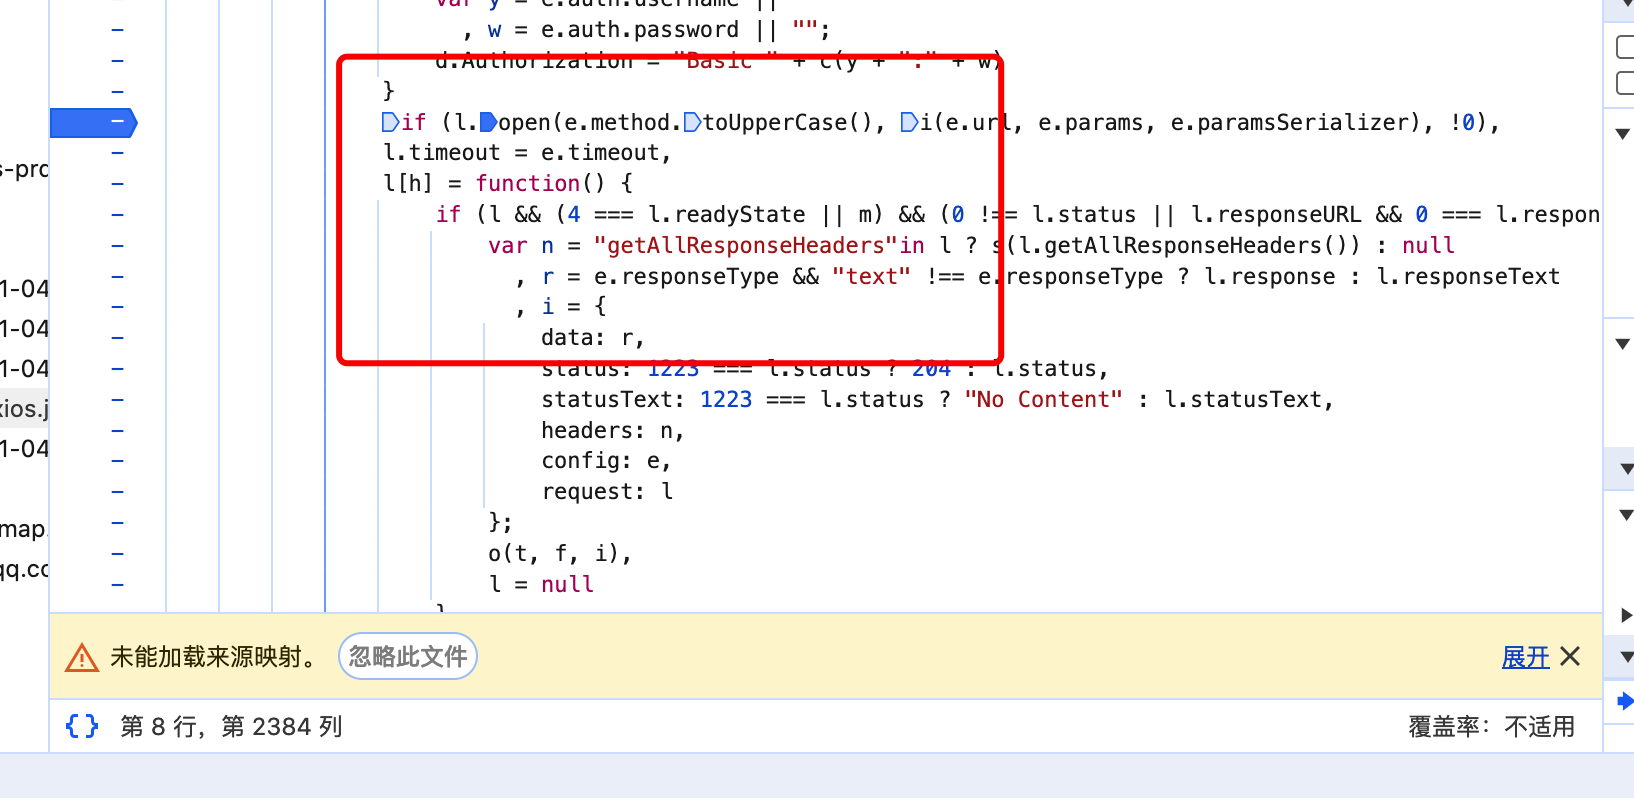Image resolution: width=1634 pixels, height=798 pixels.
Task: Click the inline breakpoint marker before 'open(e.method.'
Action: (x=488, y=122)
